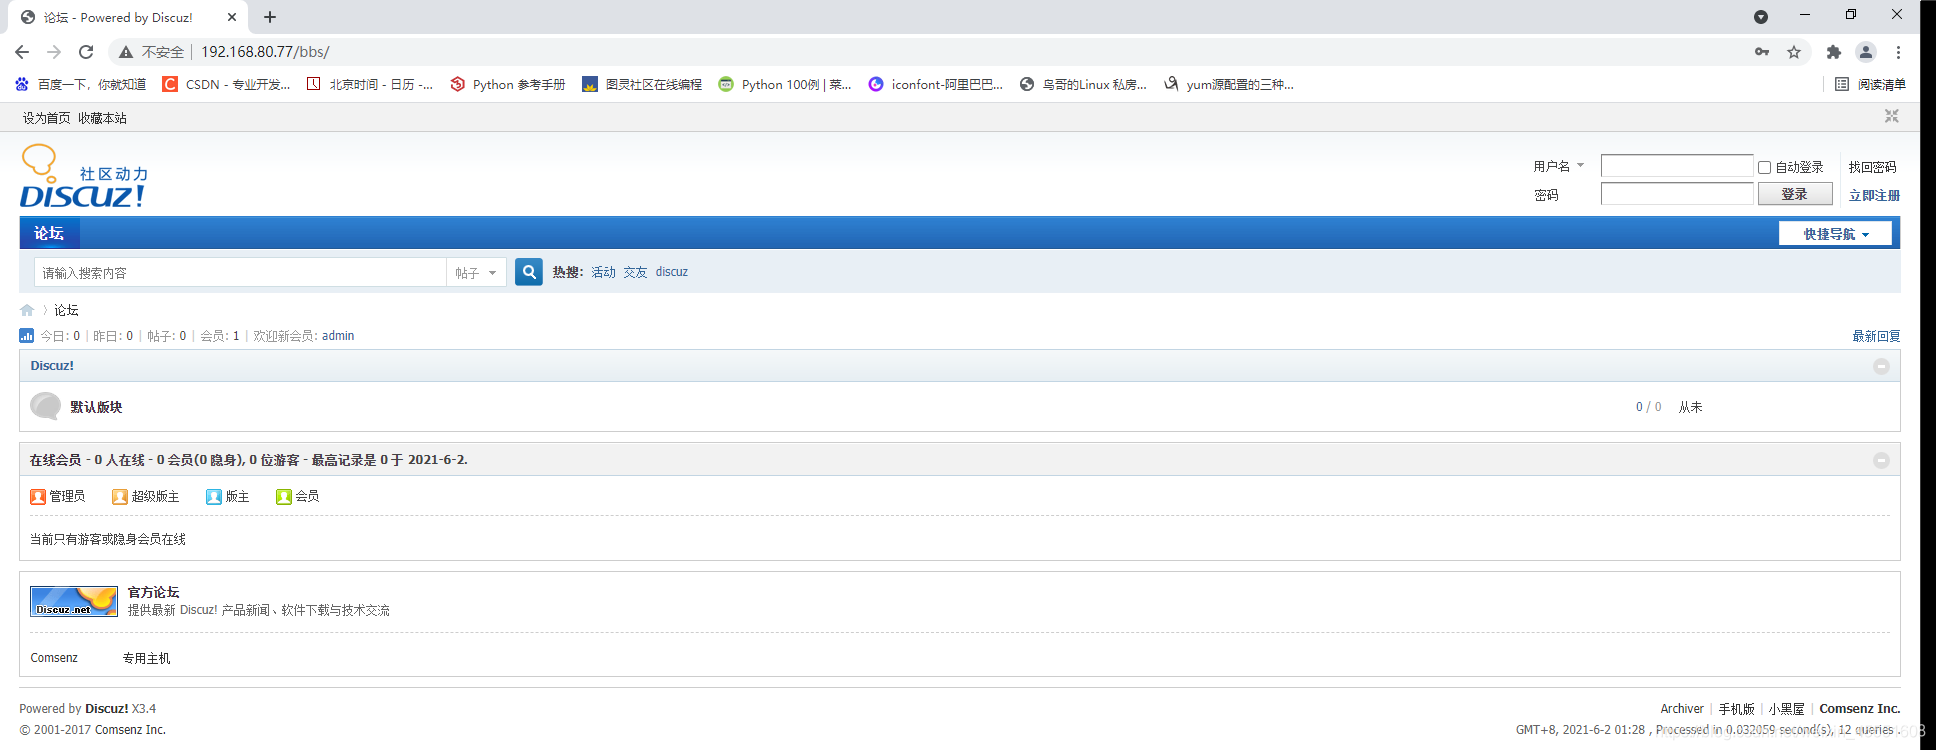Screen dimensions: 1936x750
Task: Click 设为首页 in the top bar
Action: 47,118
